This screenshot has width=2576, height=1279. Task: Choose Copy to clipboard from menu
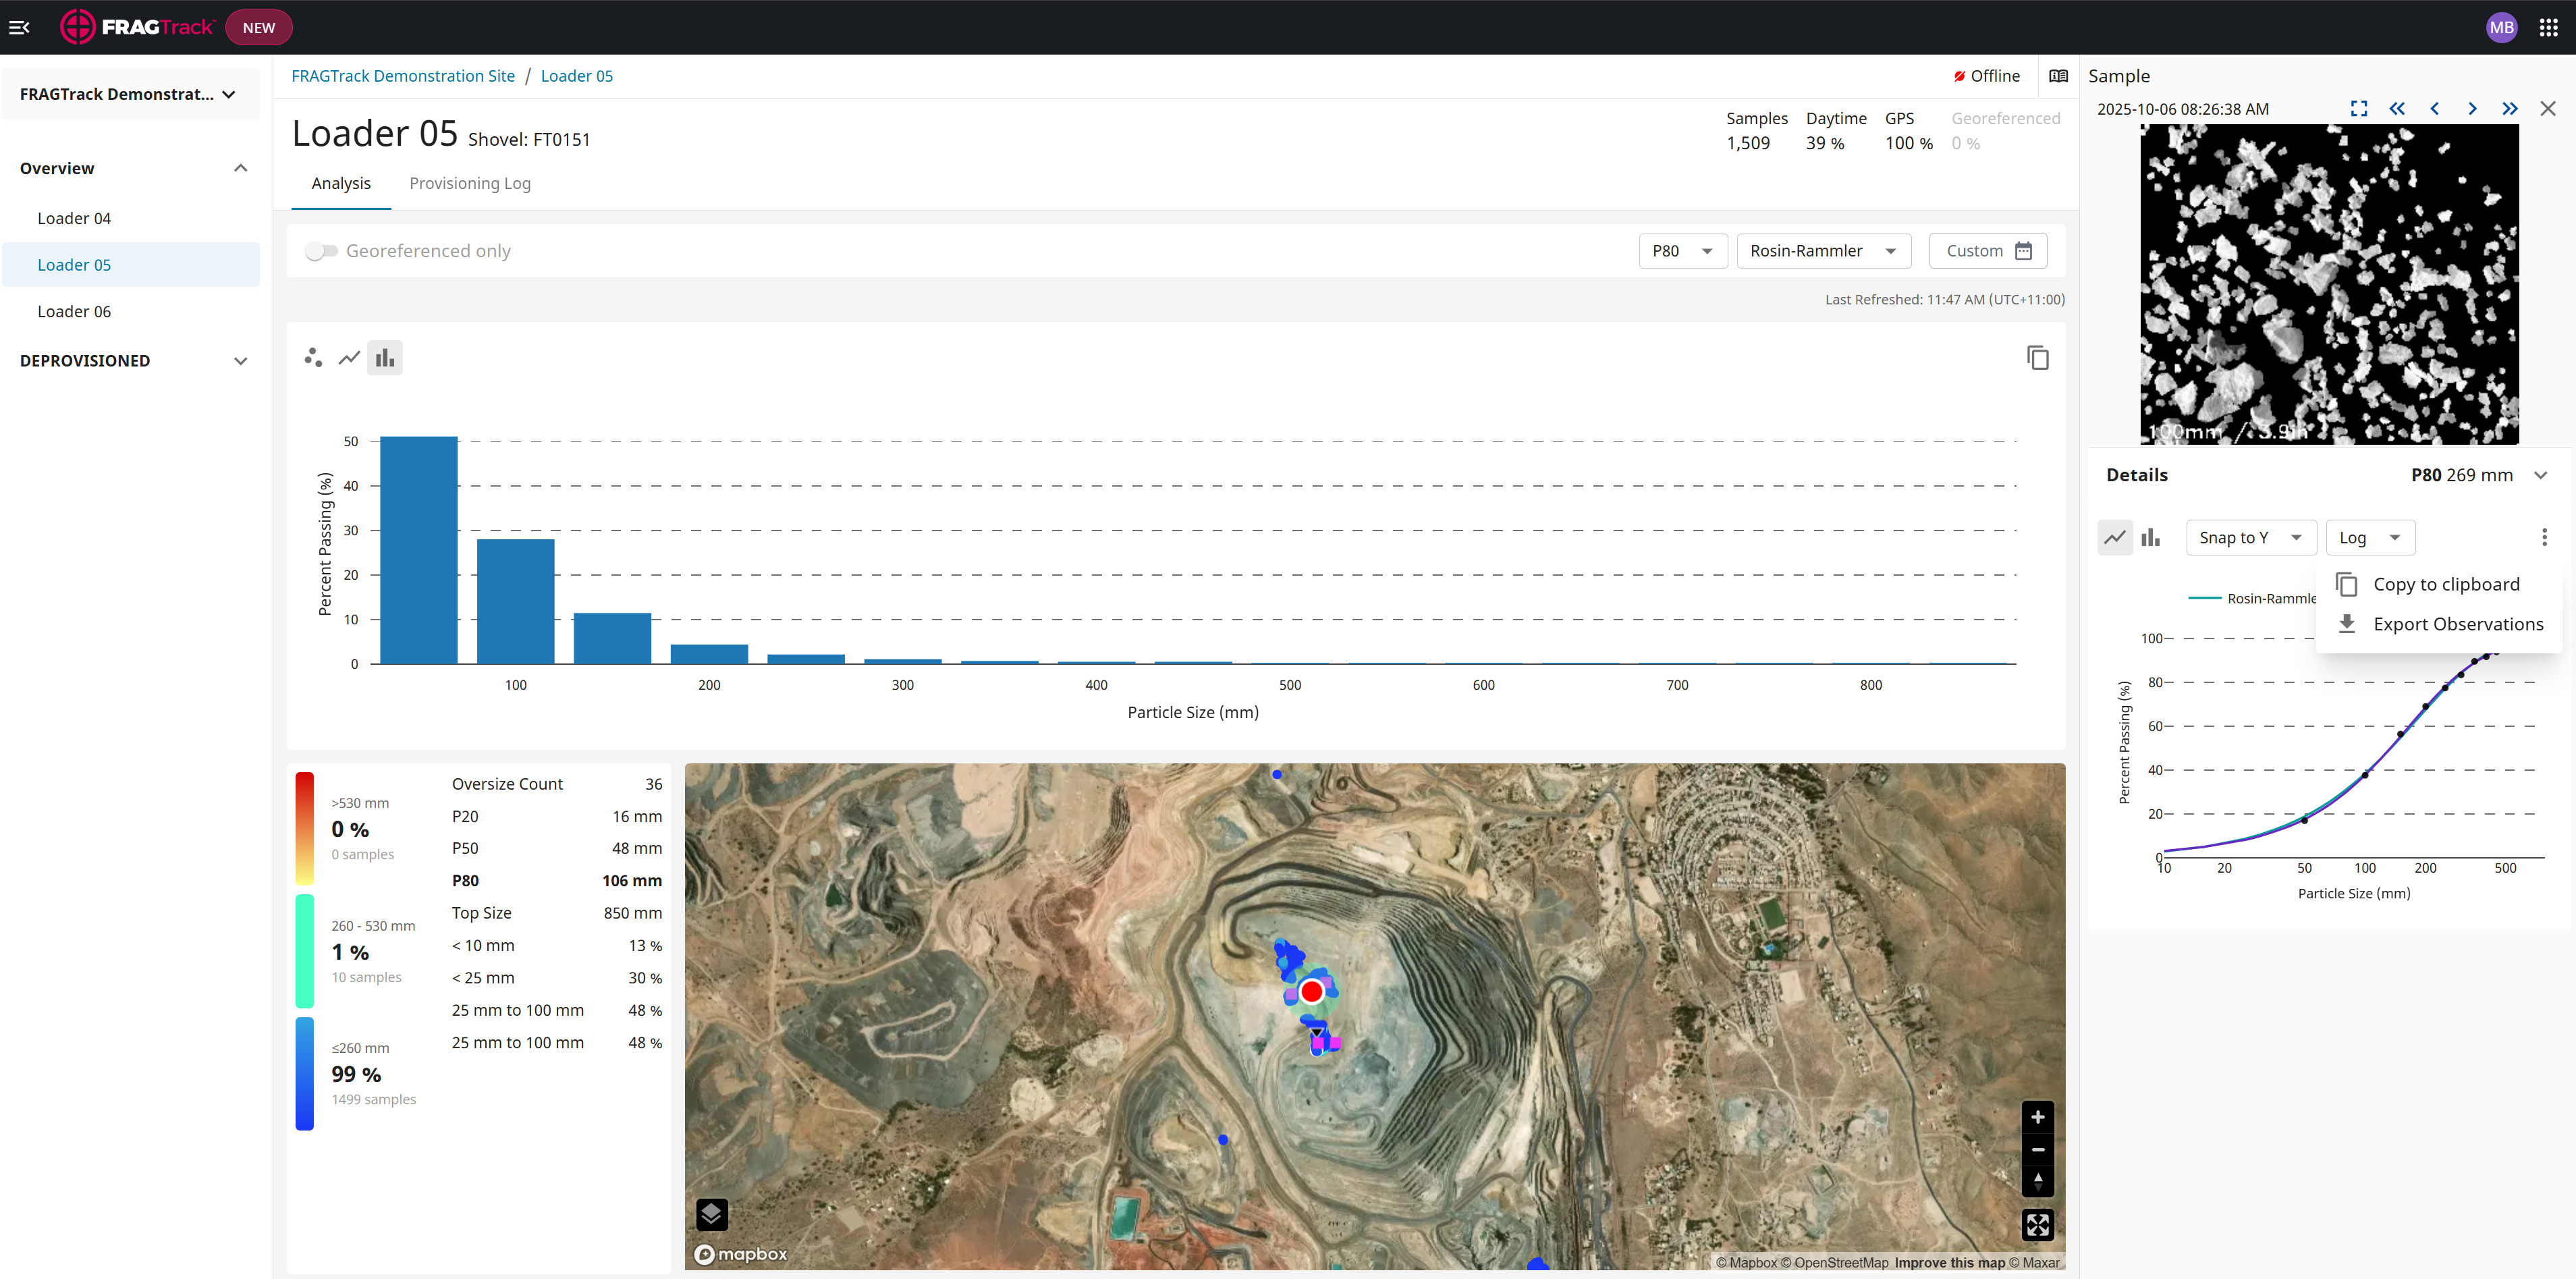tap(2439, 585)
